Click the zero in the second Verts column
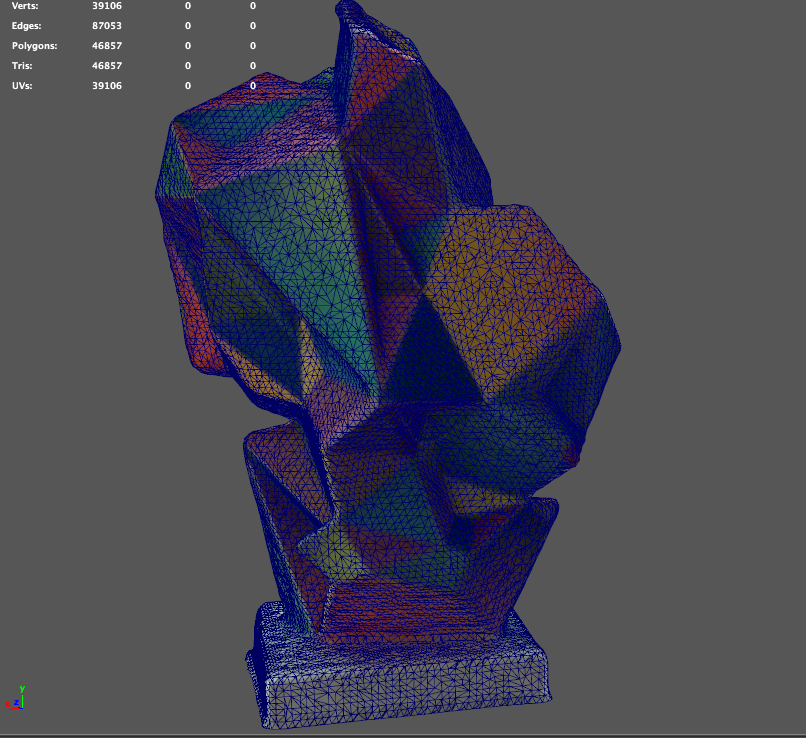Screen dimensions: 806x738 click(x=187, y=6)
